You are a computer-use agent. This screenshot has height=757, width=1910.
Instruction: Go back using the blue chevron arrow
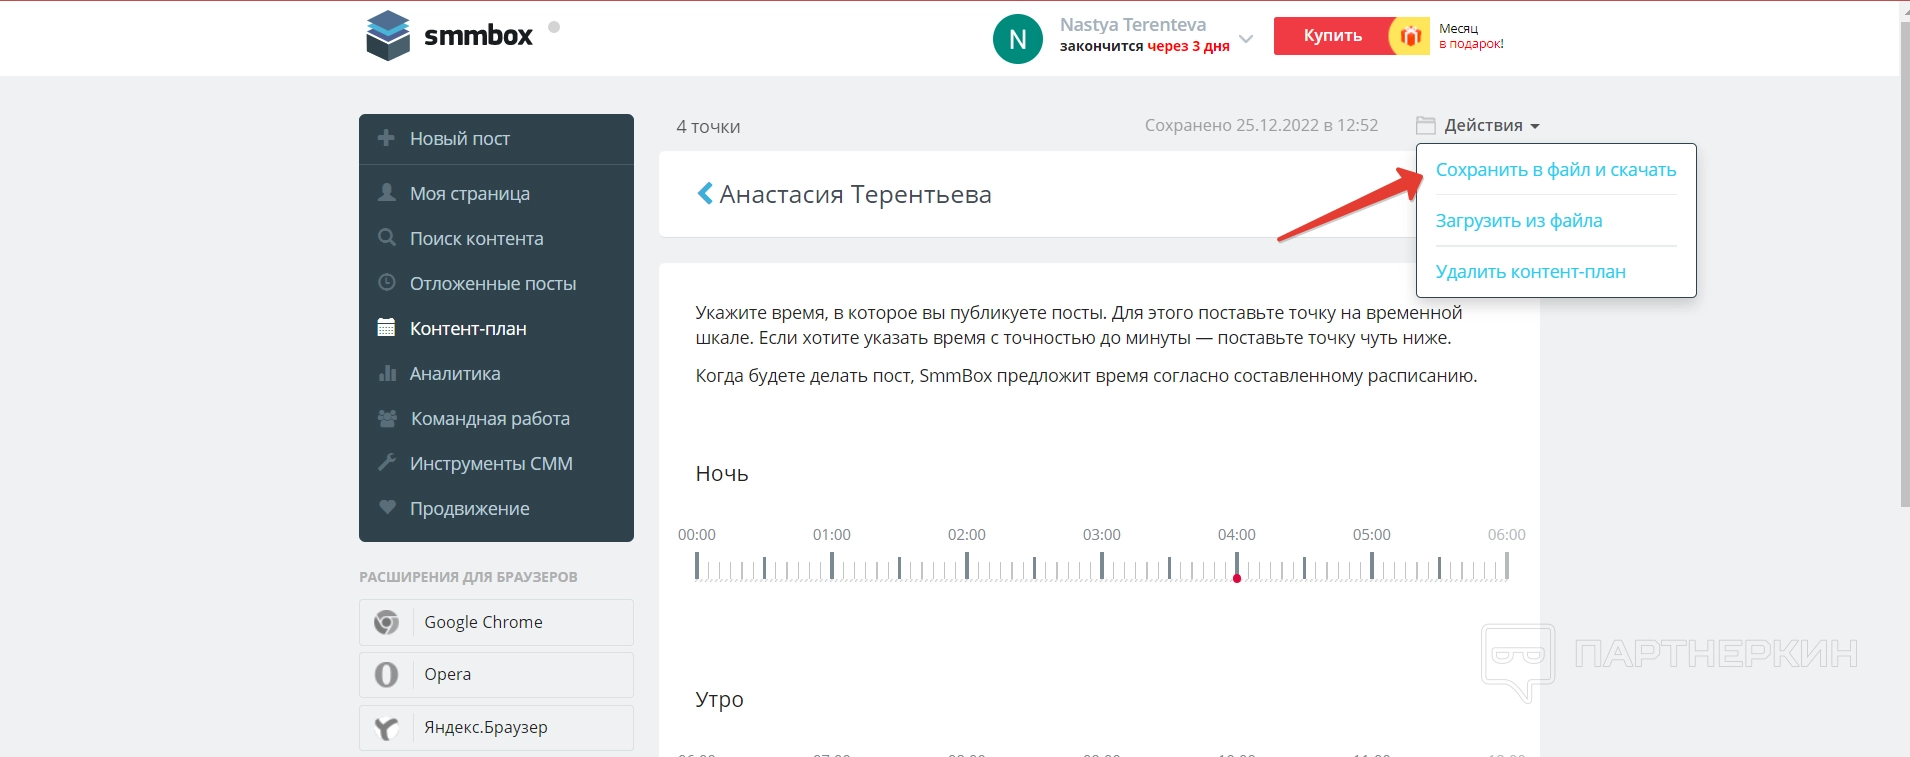coord(705,193)
